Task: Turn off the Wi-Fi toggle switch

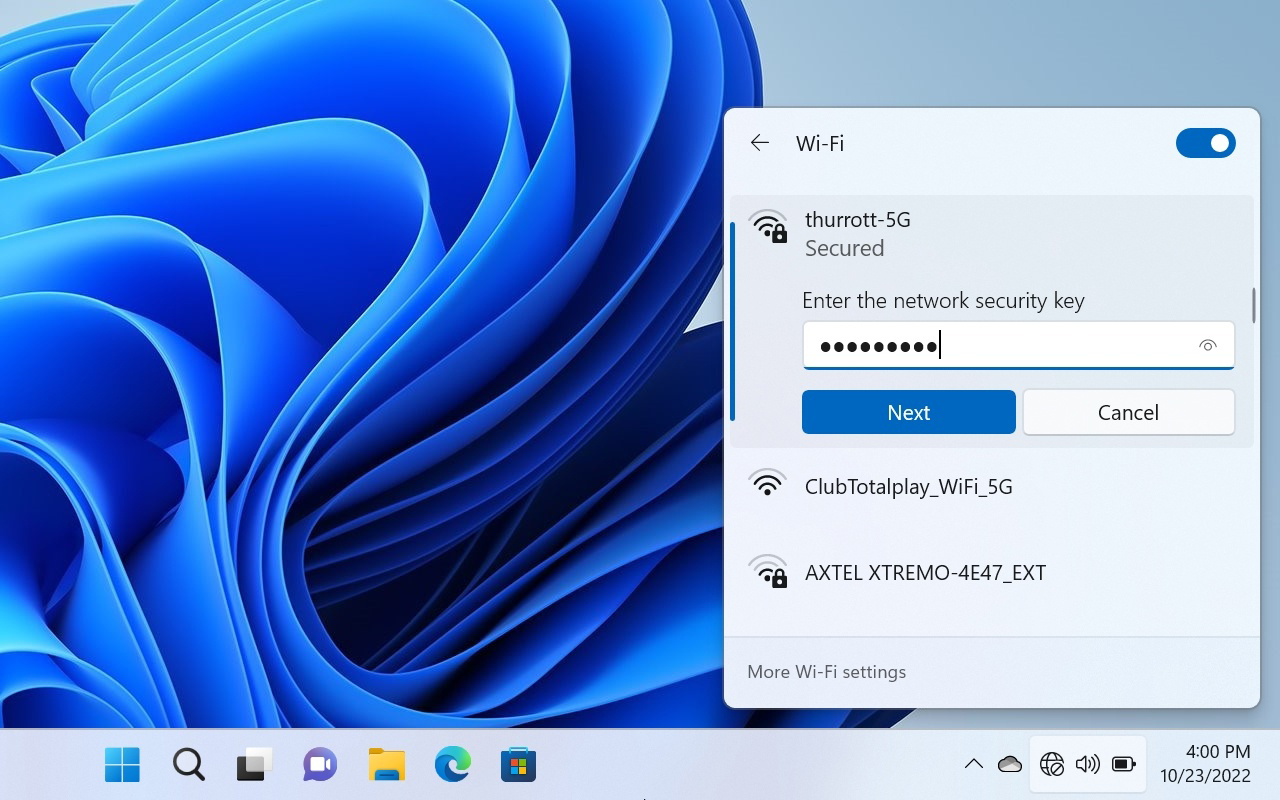Action: (x=1205, y=143)
